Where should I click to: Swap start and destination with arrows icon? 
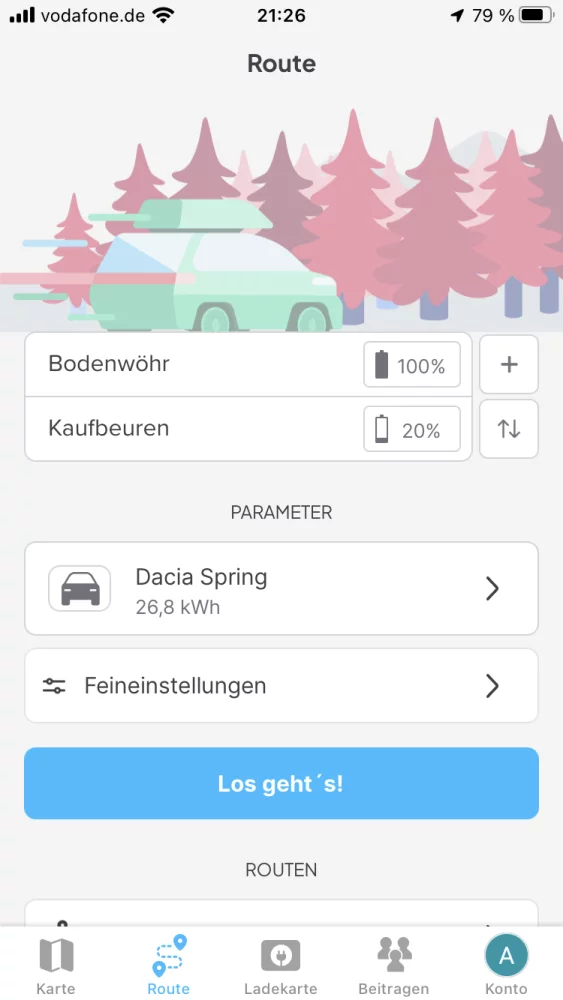point(509,429)
